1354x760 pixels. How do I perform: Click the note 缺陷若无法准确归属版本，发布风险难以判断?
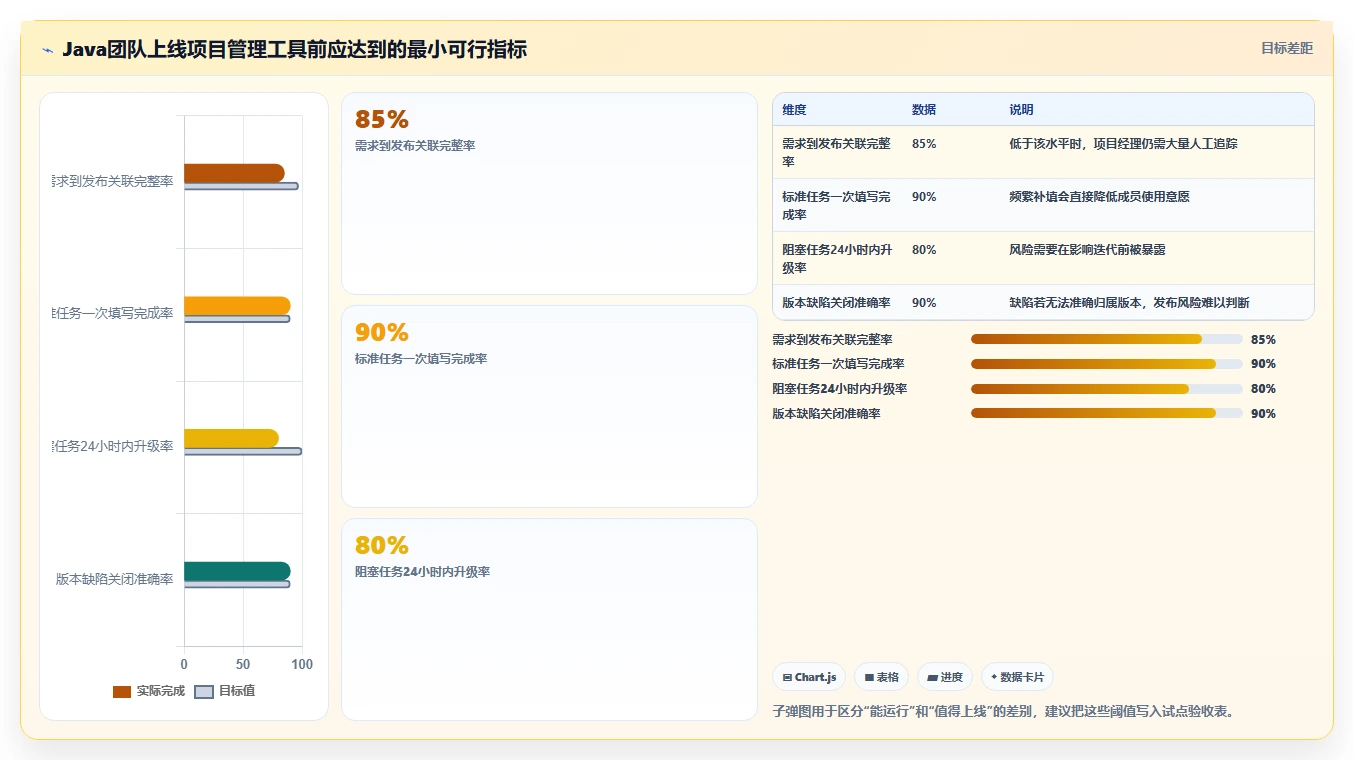coord(1129,302)
